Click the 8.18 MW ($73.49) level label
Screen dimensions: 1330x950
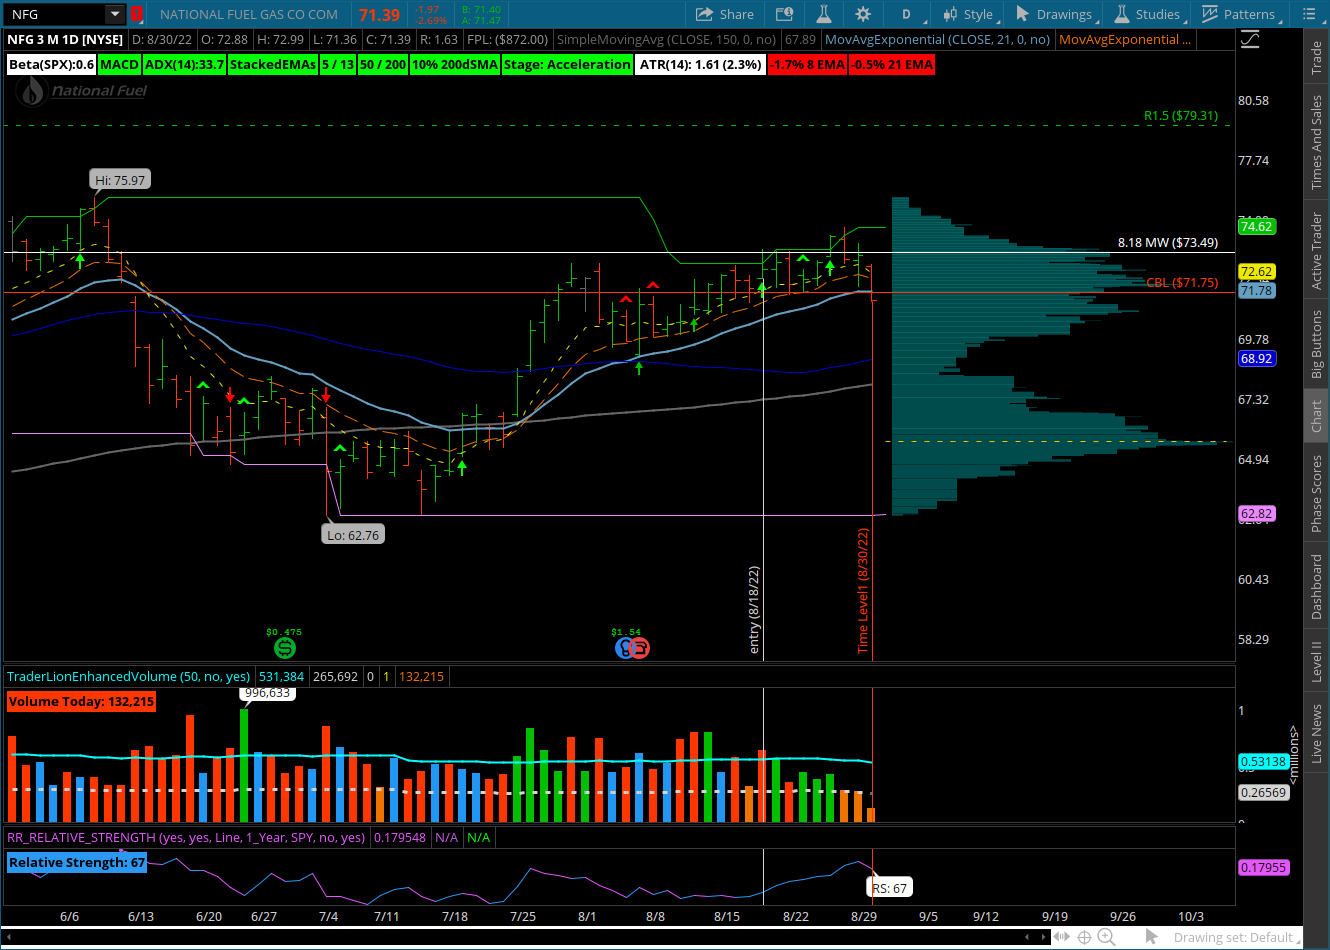coord(1168,242)
